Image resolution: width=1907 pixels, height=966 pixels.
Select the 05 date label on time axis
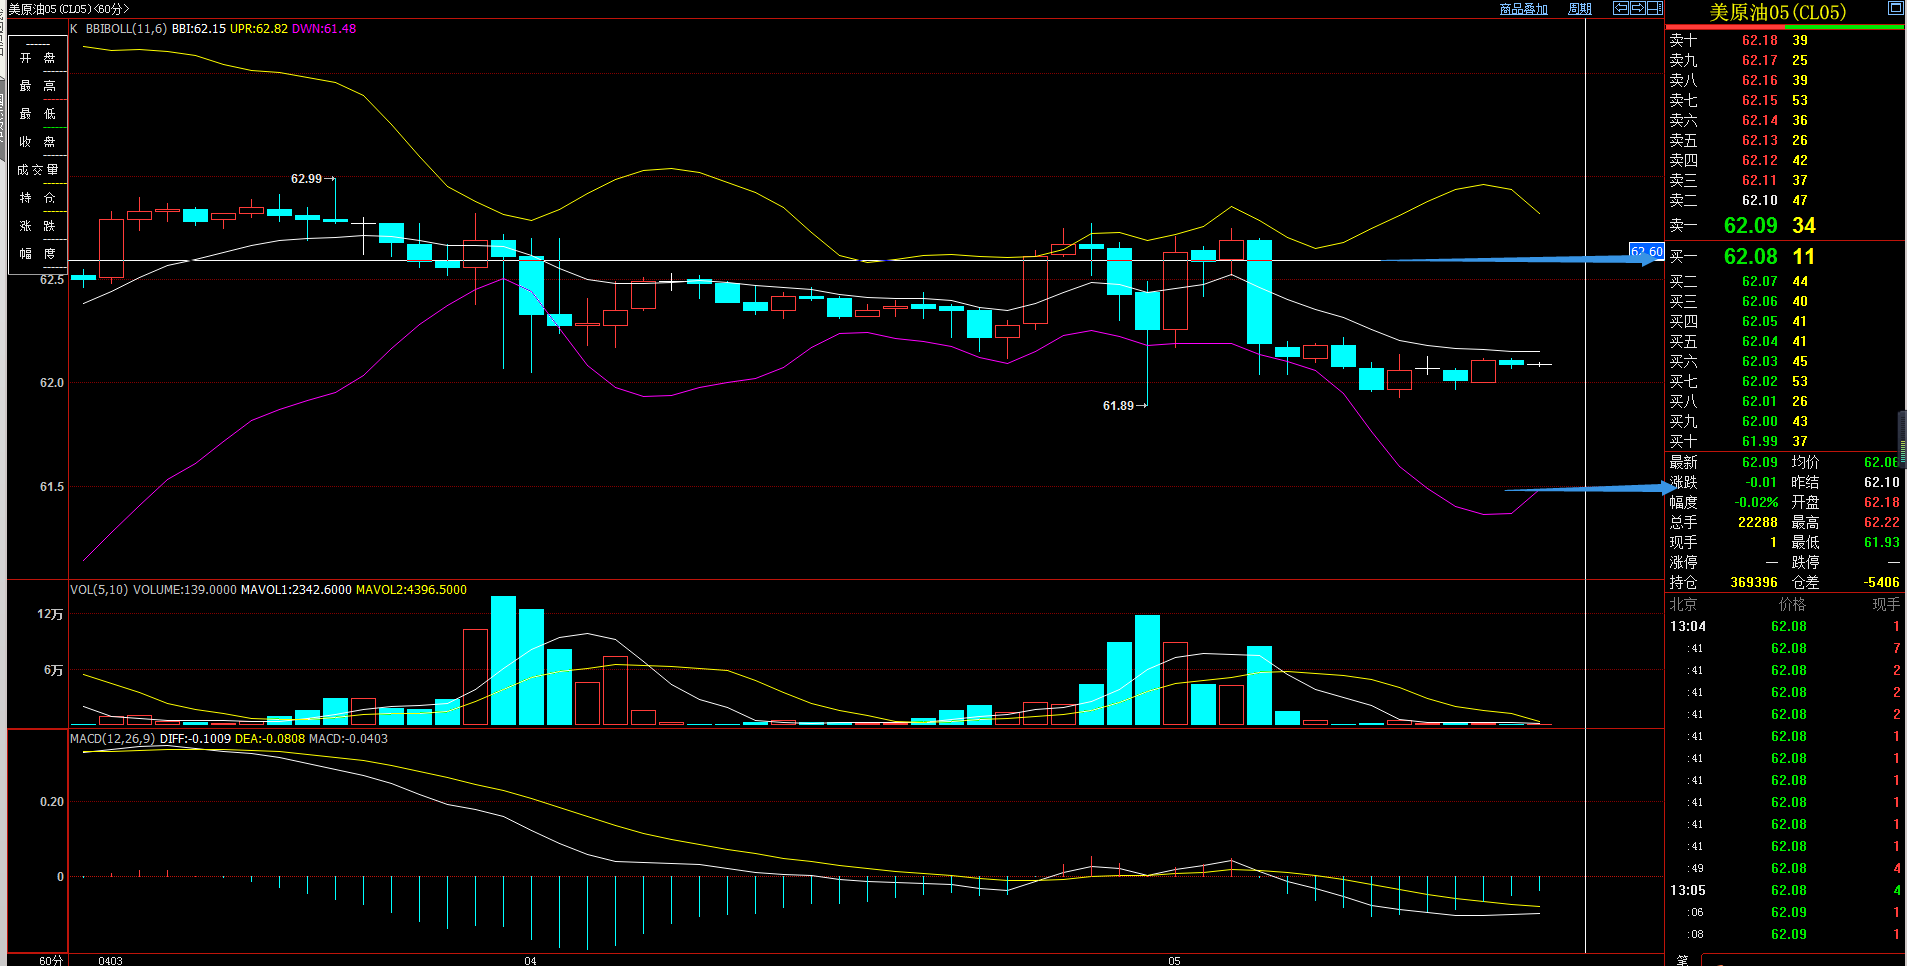(x=1174, y=960)
